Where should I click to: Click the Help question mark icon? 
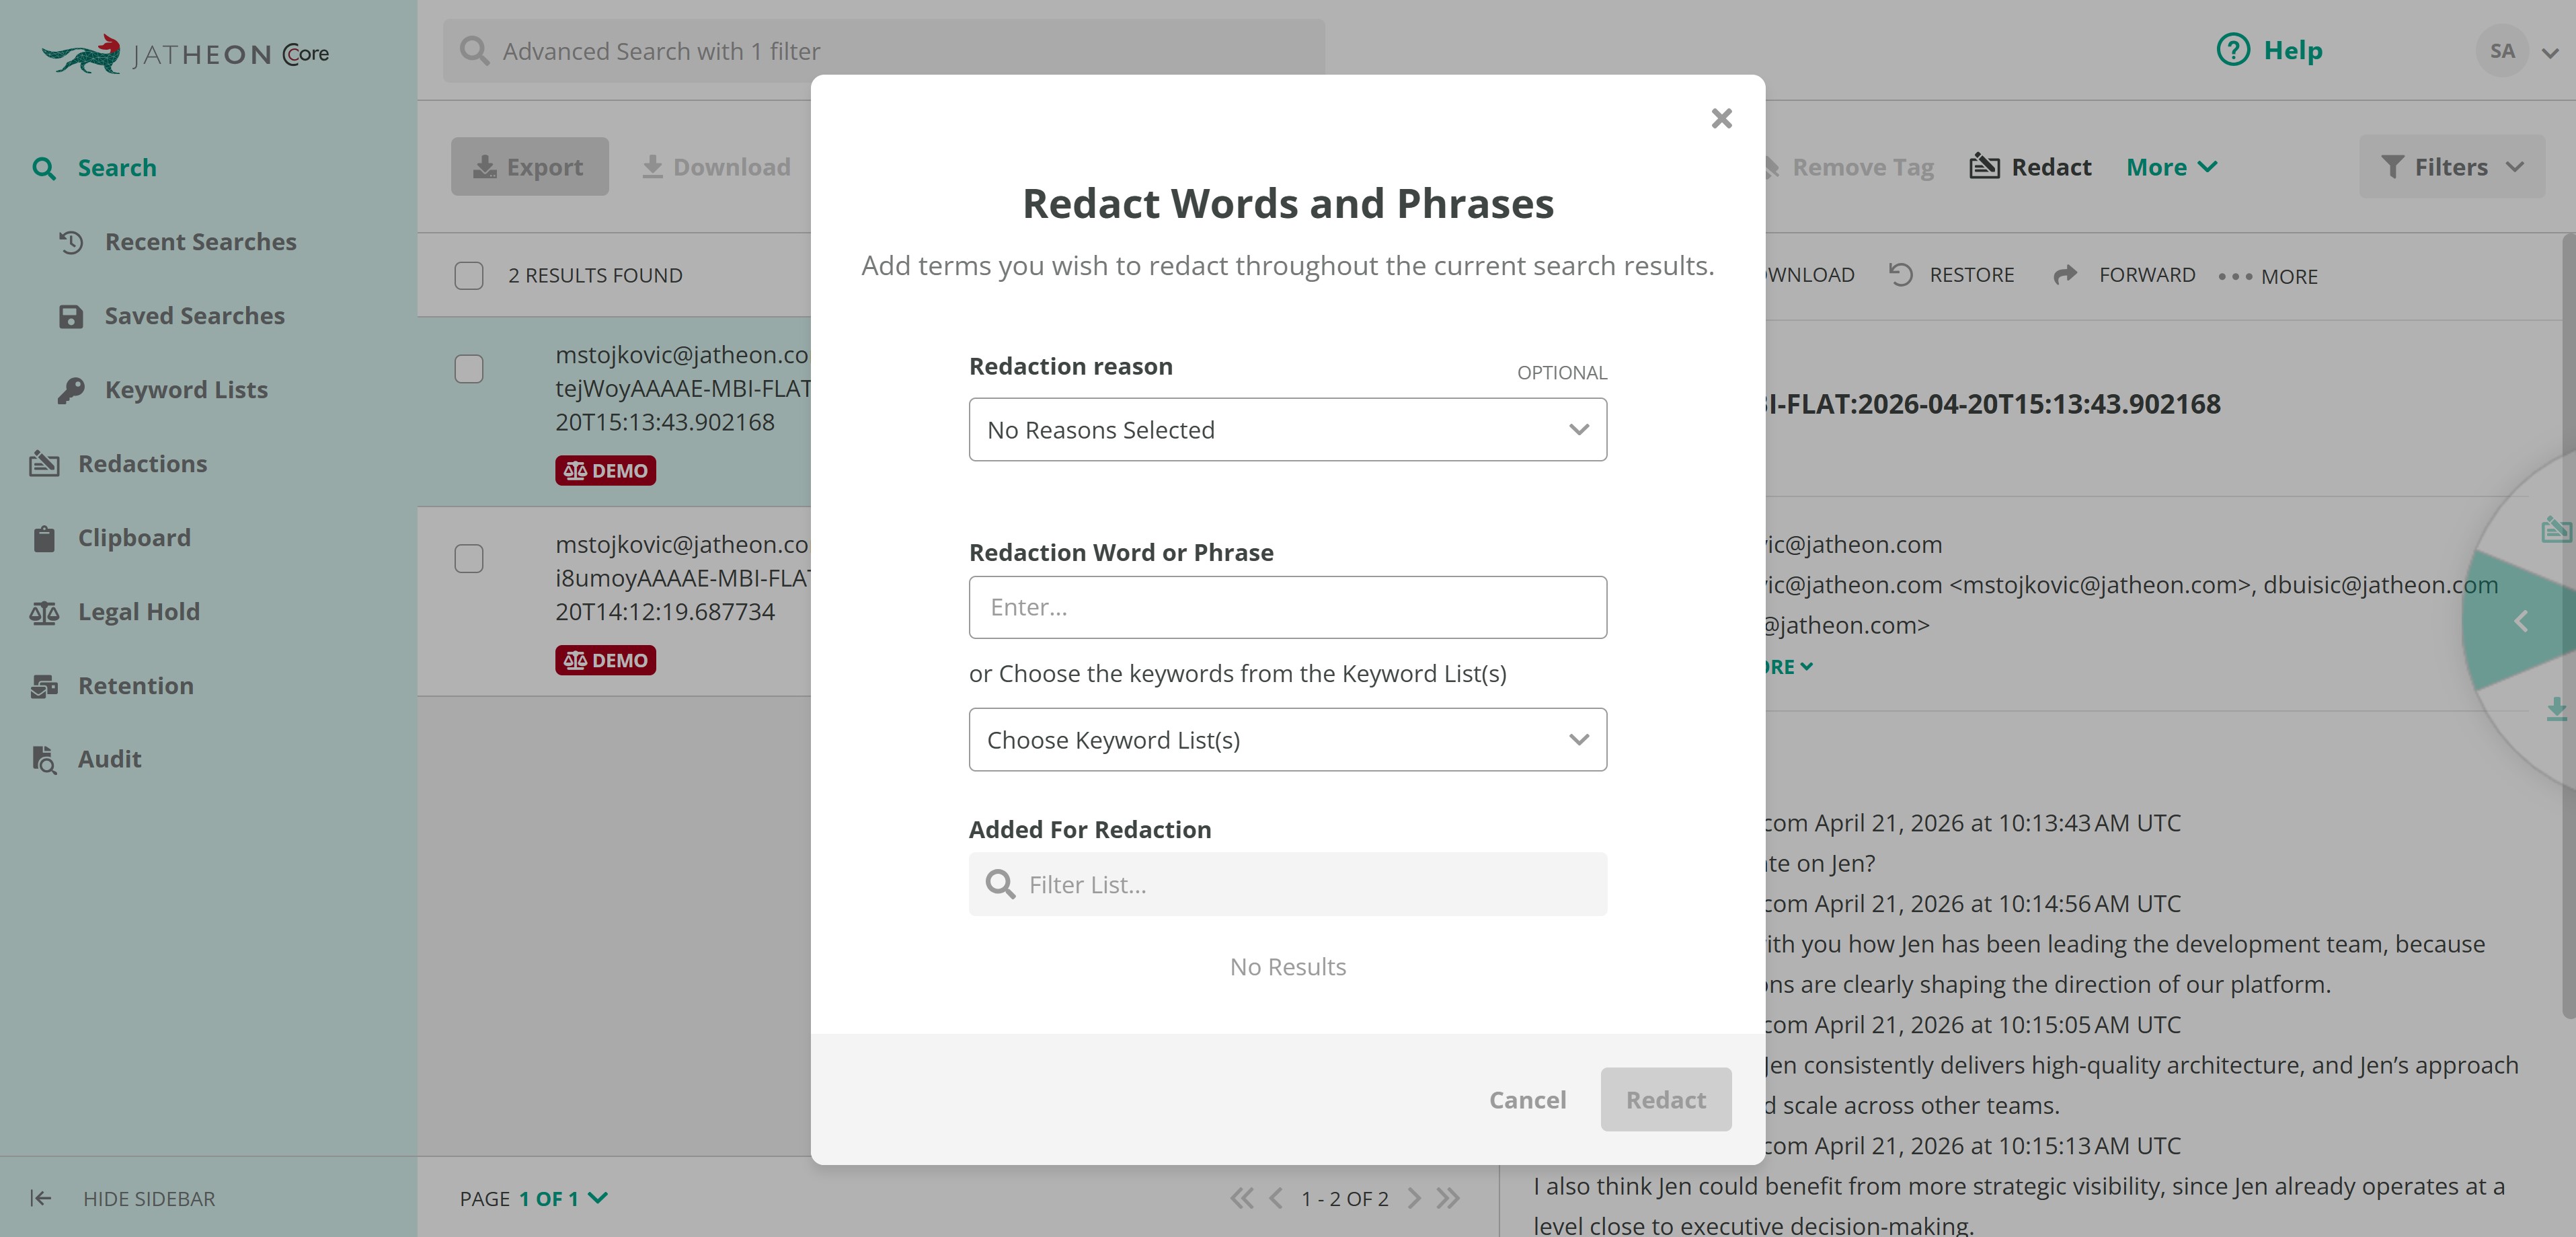[2232, 50]
